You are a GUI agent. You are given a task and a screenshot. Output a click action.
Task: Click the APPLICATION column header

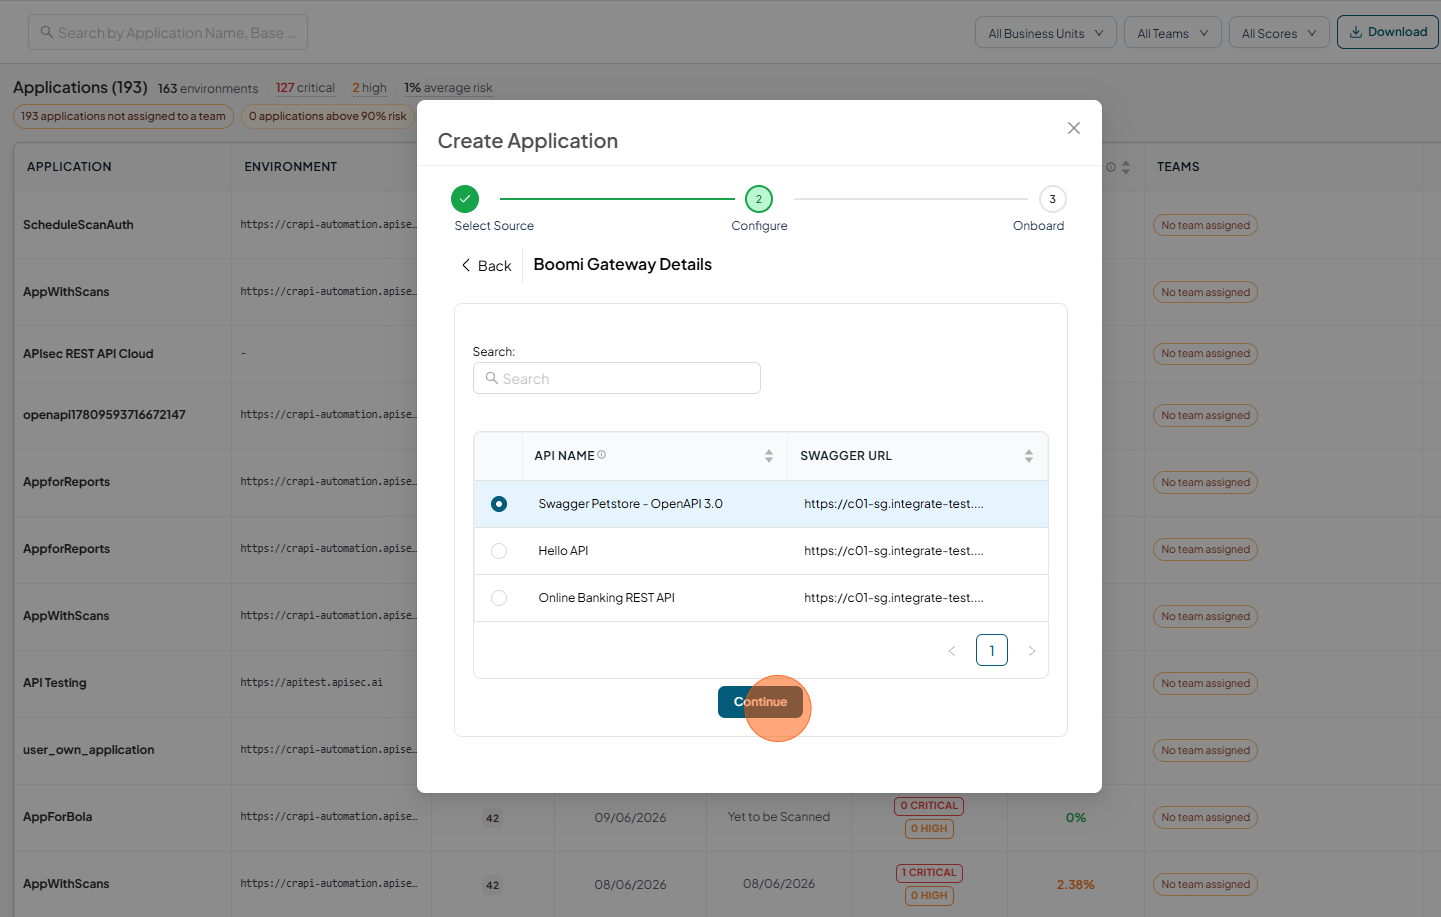point(69,167)
